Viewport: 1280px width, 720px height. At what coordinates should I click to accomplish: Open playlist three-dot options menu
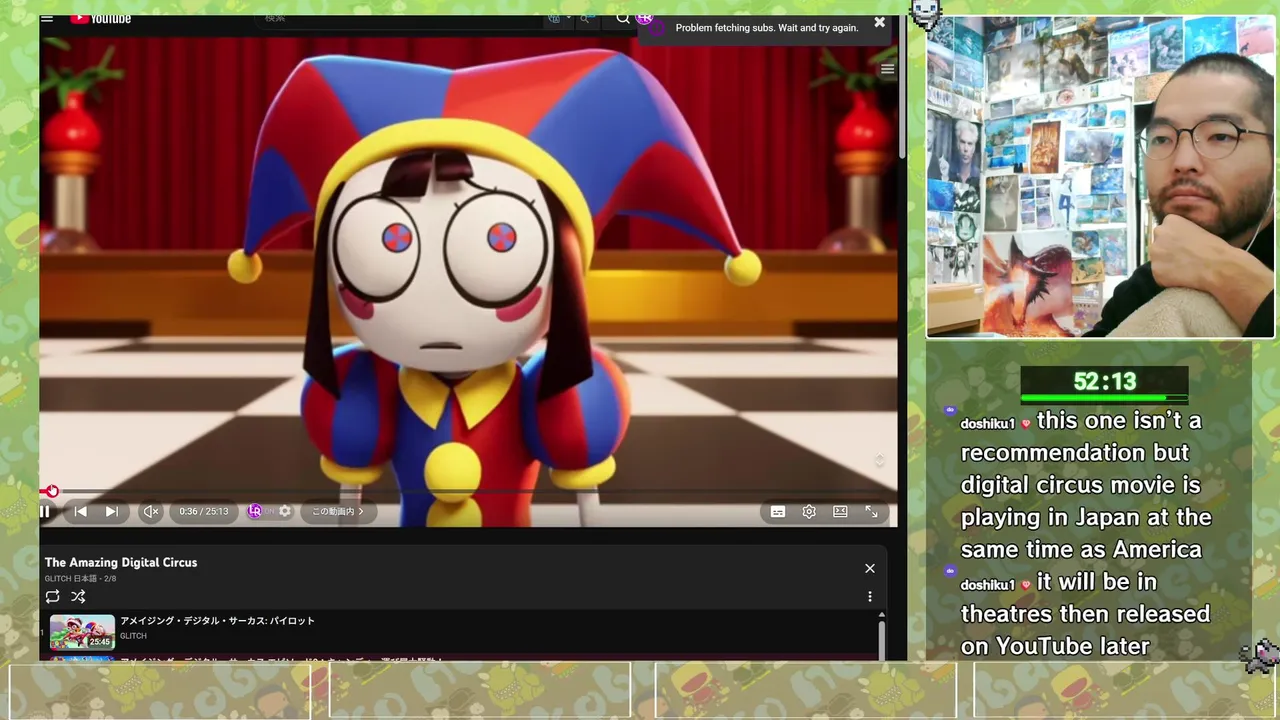[x=870, y=597]
